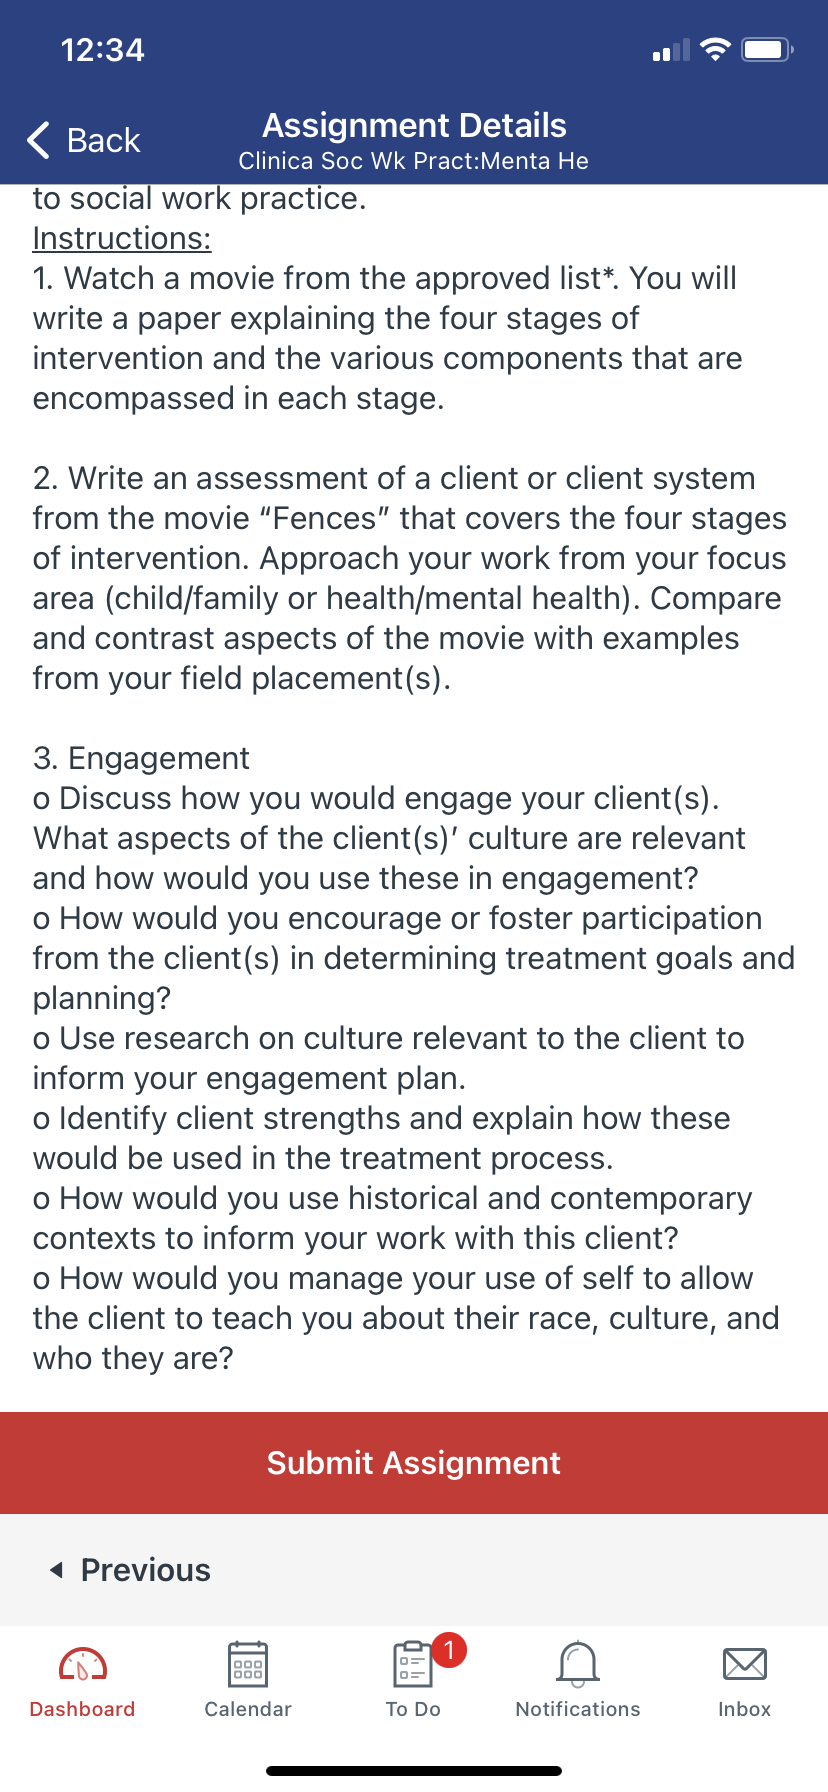Click the Previous arrow triangle
The height and width of the screenshot is (1792, 828).
[57, 1570]
